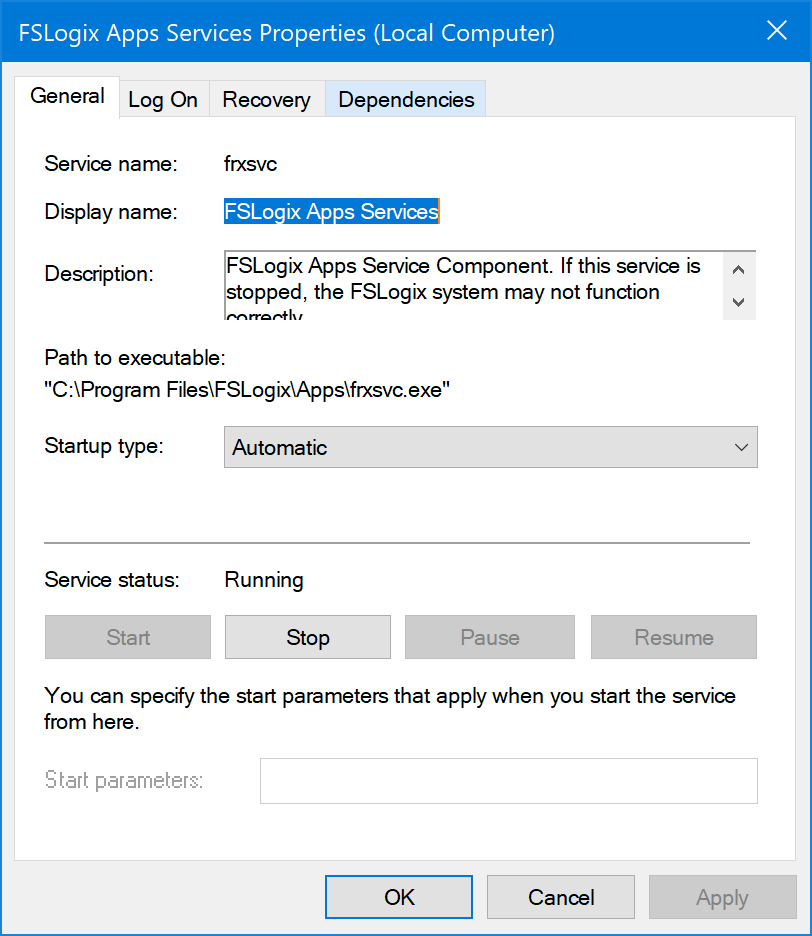812x936 pixels.
Task: Apply the service settings
Action: pos(722,897)
